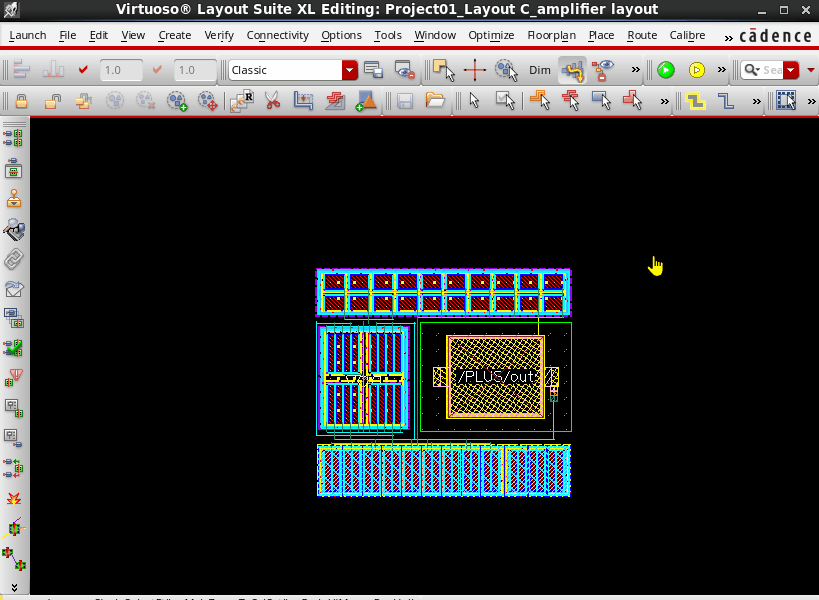The height and width of the screenshot is (600, 819).
Task: Toggle the Dim display button
Action: 540,70
